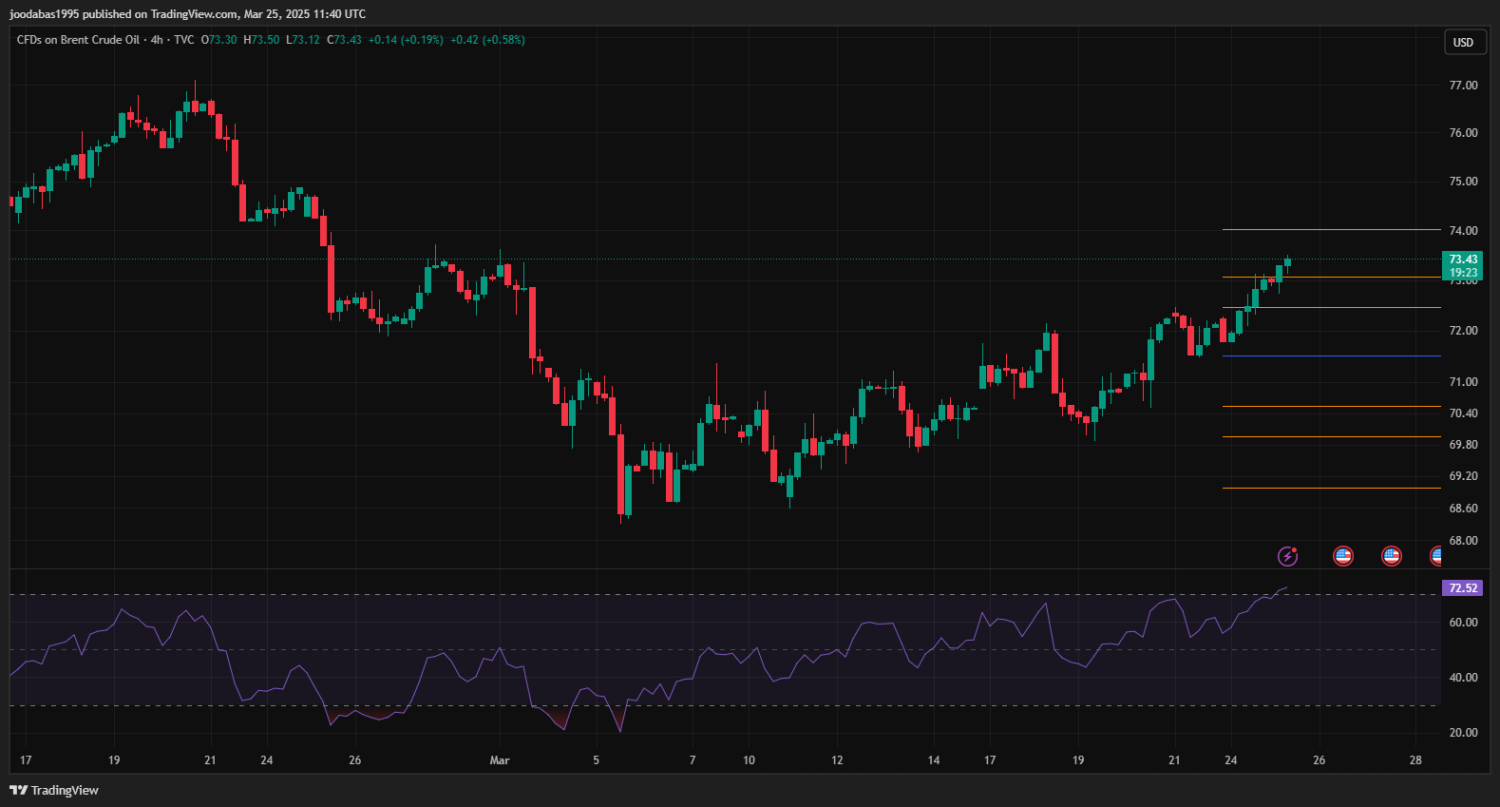Click the purple 72.52 RSI value label
The height and width of the screenshot is (807, 1500).
coord(1463,588)
